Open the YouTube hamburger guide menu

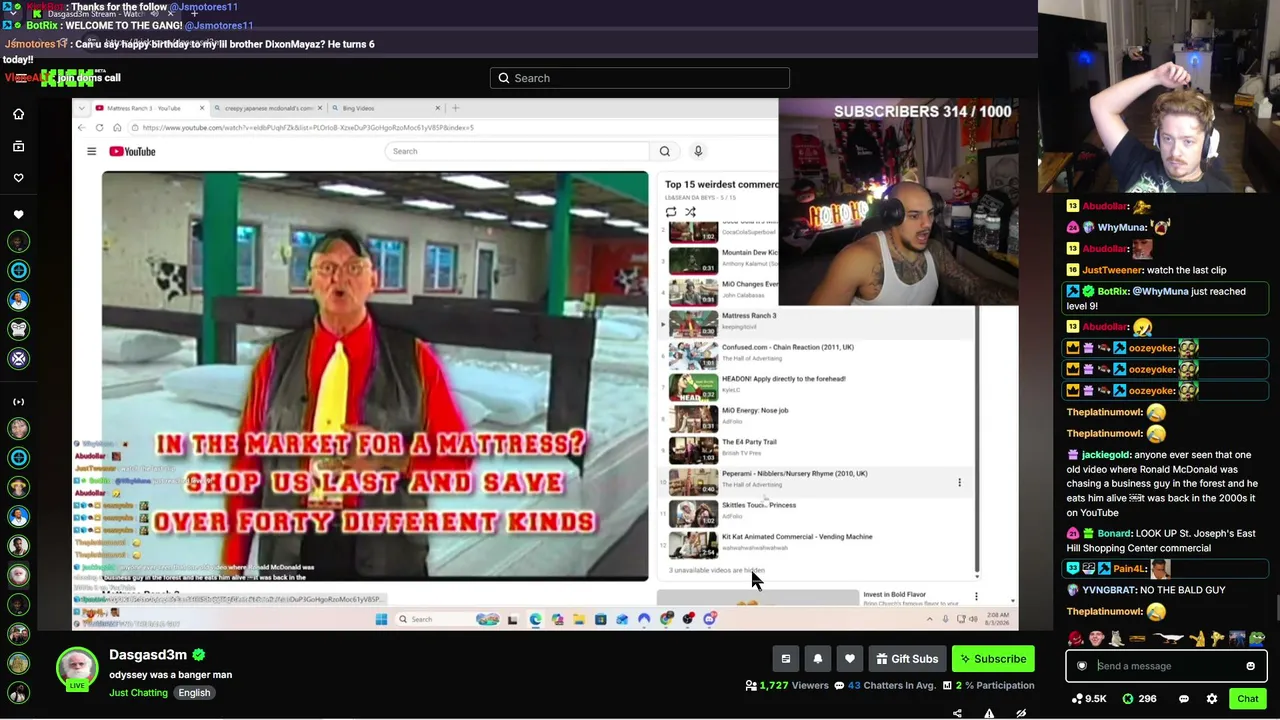point(91,151)
